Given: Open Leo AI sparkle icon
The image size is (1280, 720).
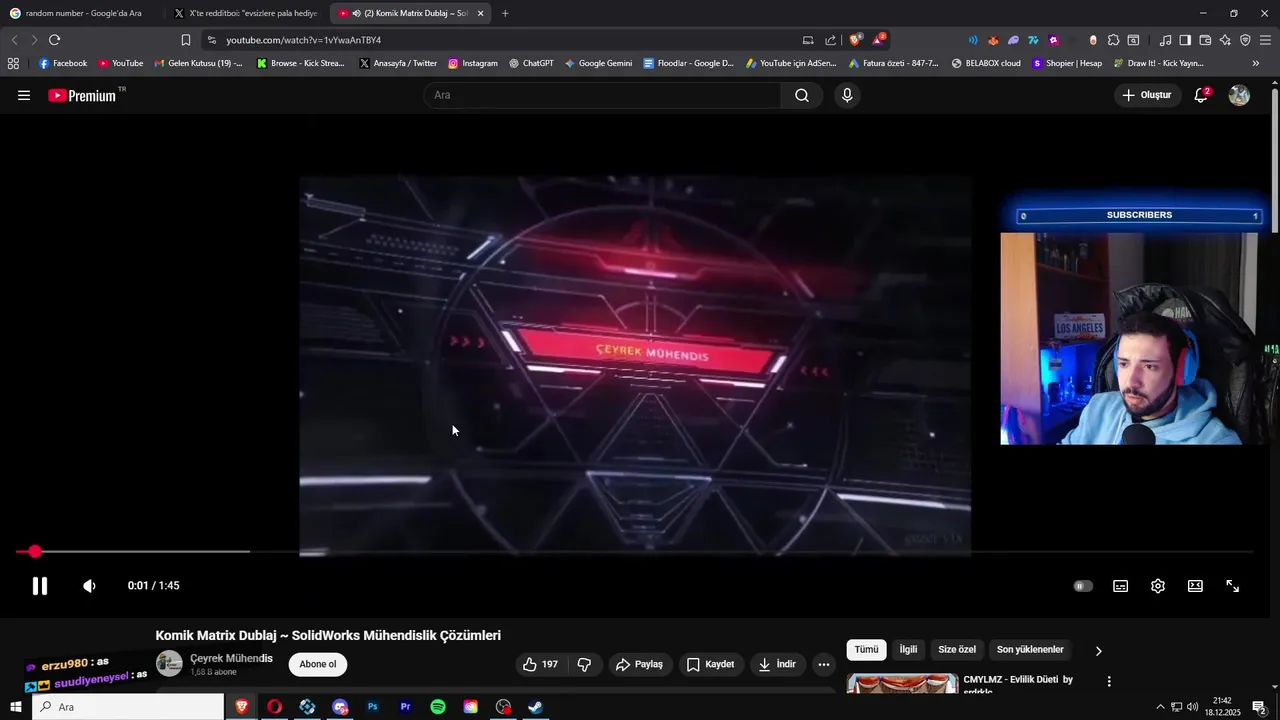Looking at the screenshot, I should (x=1225, y=40).
